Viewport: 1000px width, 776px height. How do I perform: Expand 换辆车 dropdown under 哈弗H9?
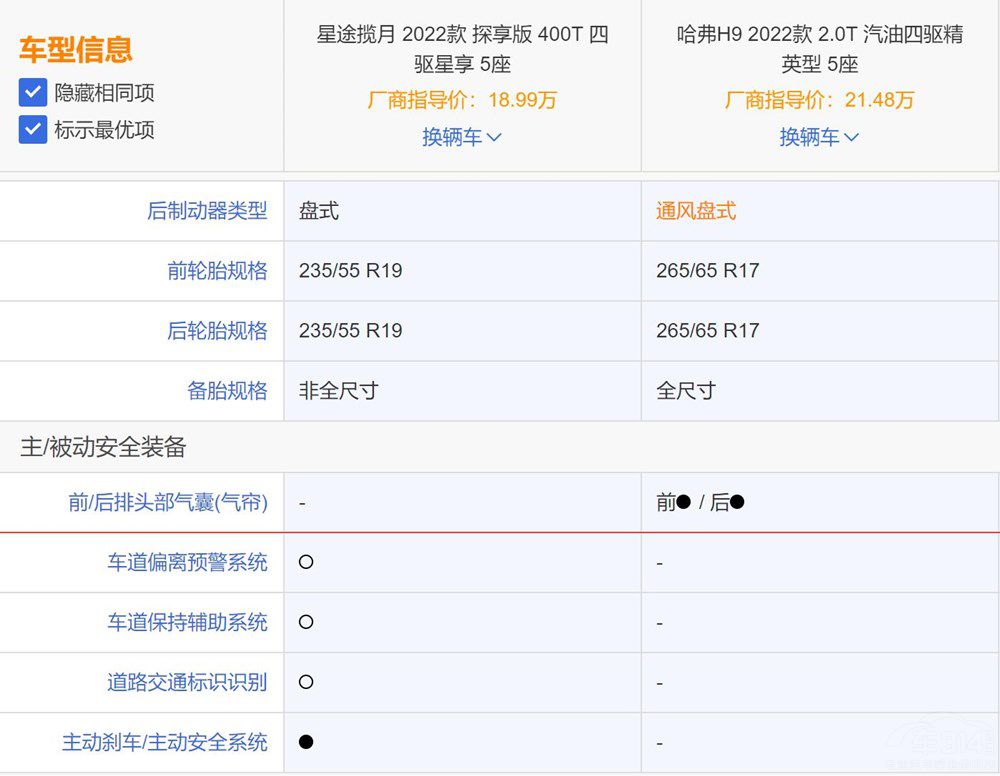(x=819, y=137)
